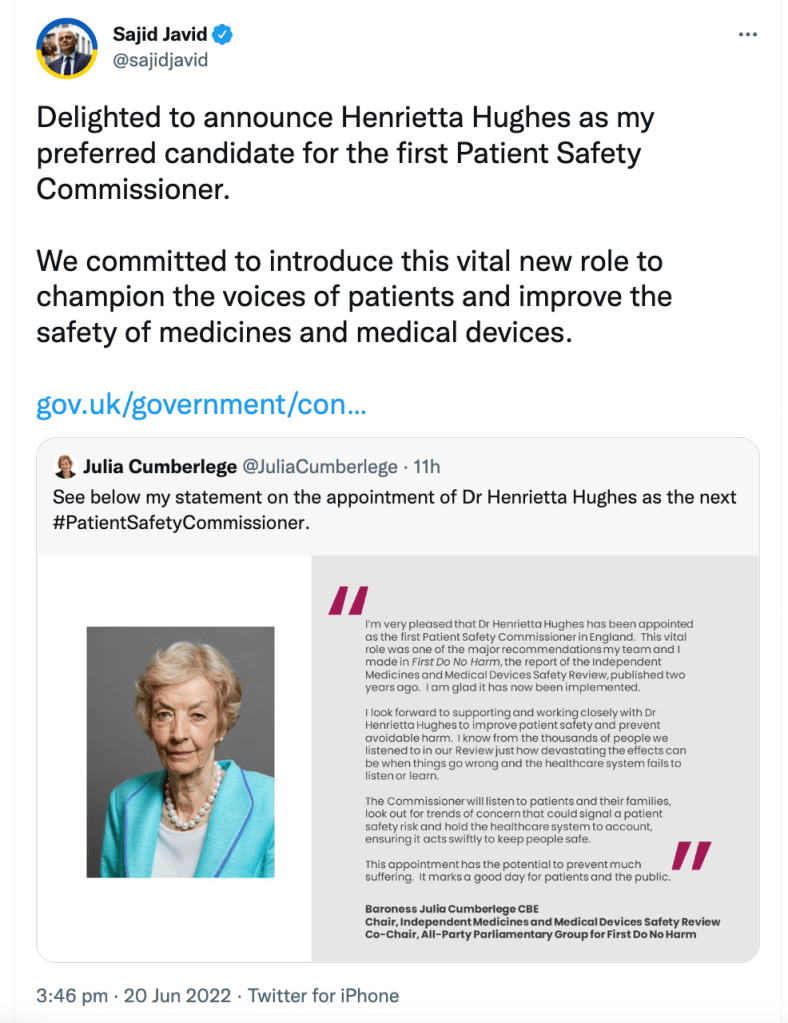Viewport: 788px width, 1023px height.
Task: Click the blue verified badge
Action: pyautogui.click(x=224, y=36)
